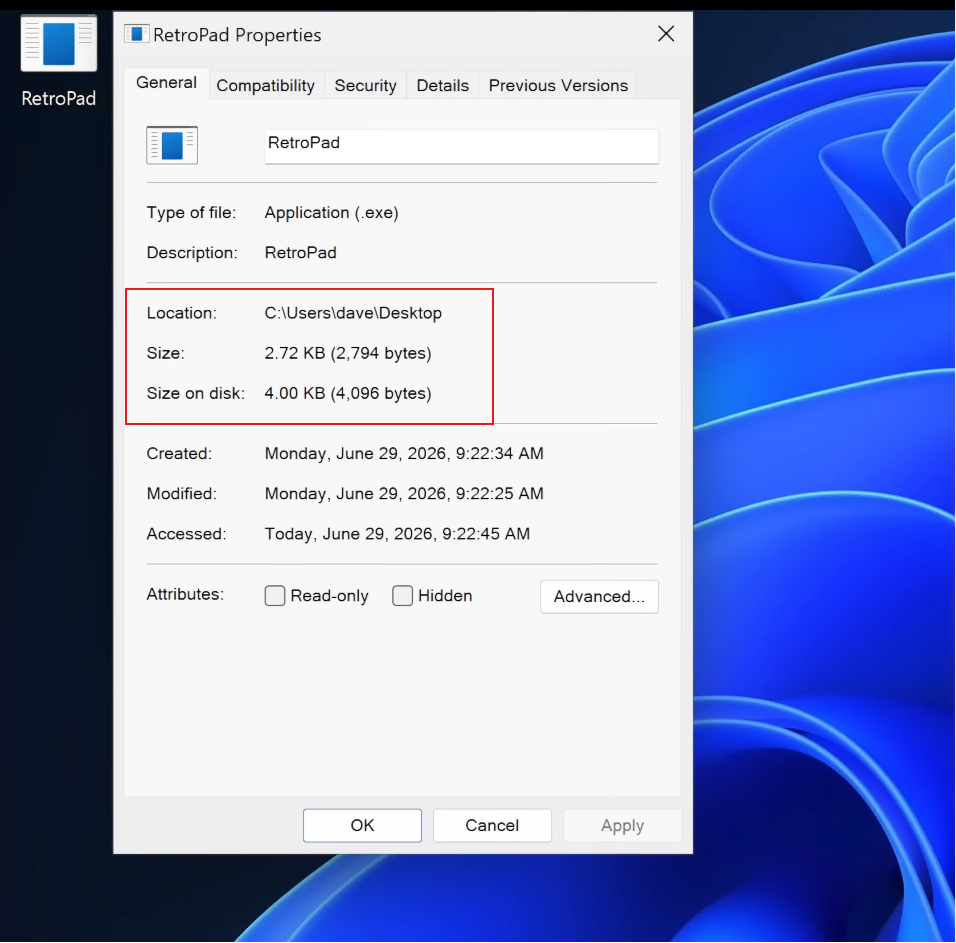Focus the RetroPad file name text field
Image resolution: width=956 pixels, height=943 pixels.
tap(462, 146)
